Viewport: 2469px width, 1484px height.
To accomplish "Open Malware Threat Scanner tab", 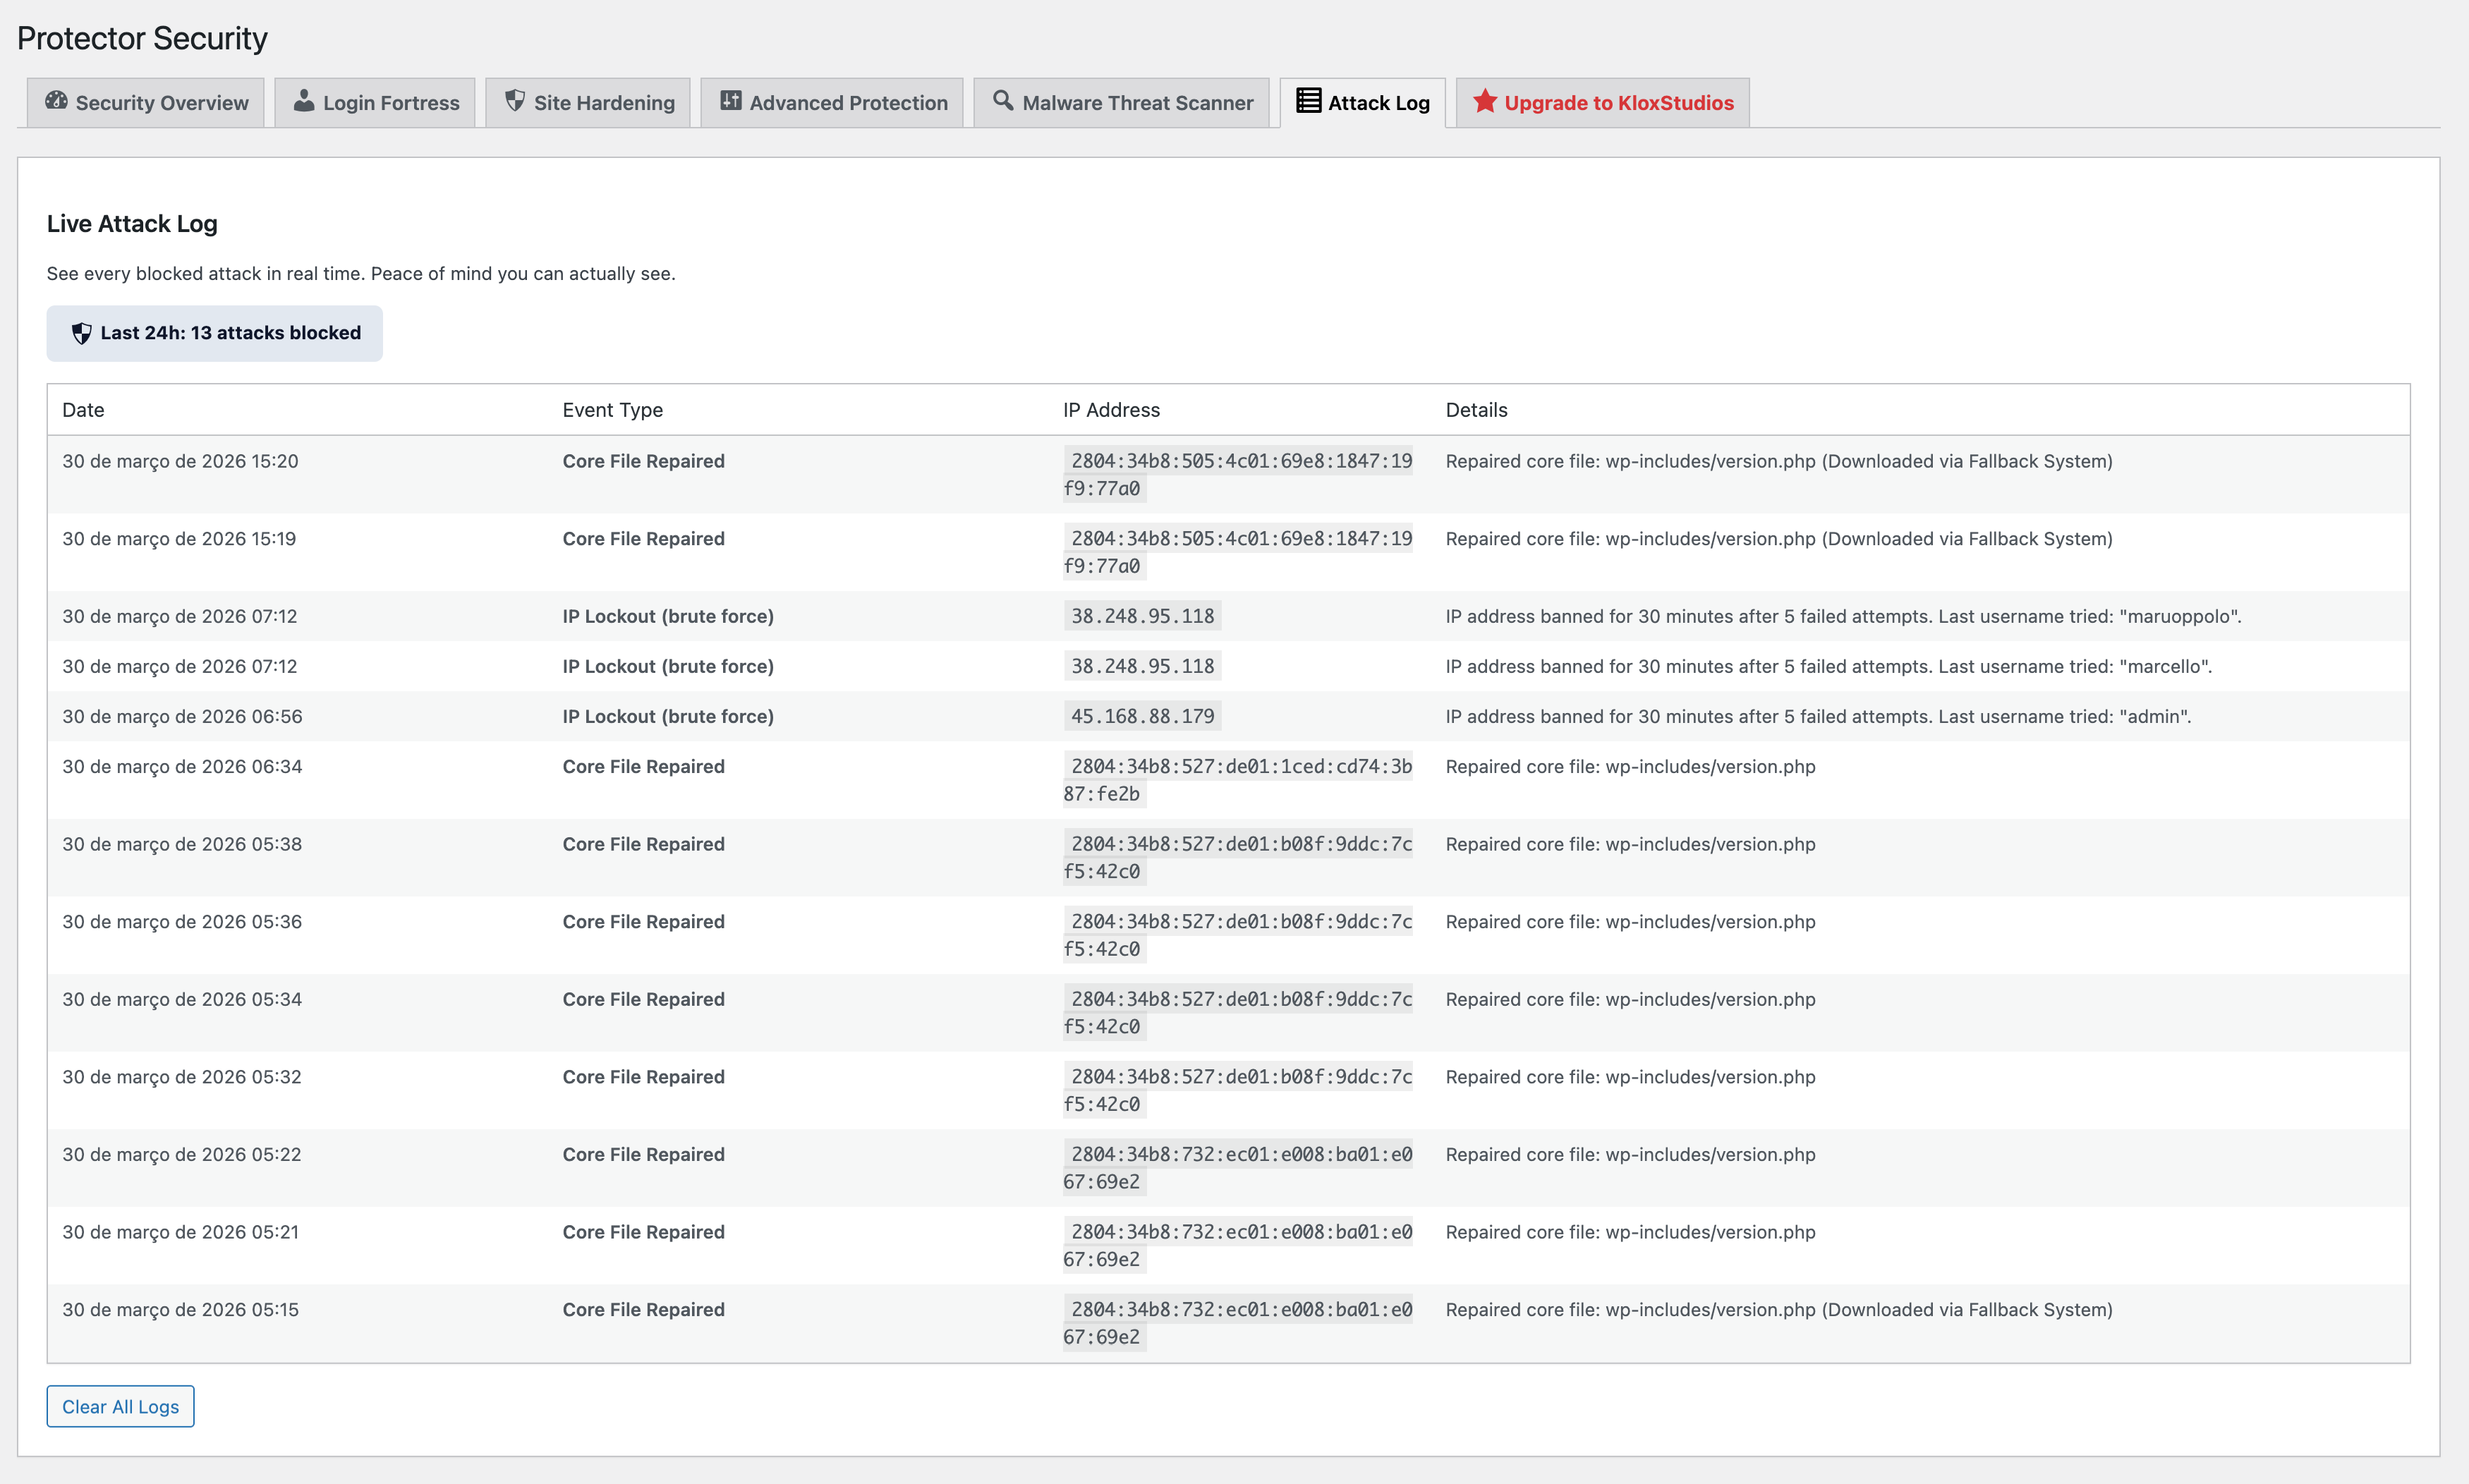I will (1121, 103).
